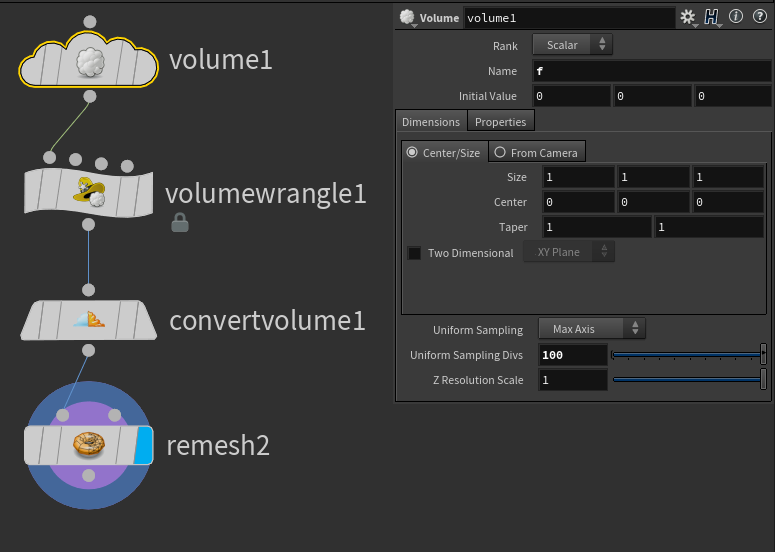
Task: Click the Center Y field
Action: [x=653, y=202]
